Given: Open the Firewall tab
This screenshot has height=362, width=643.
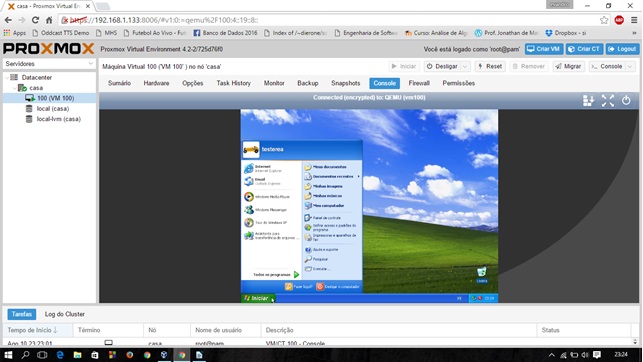Looking at the screenshot, I should tap(419, 83).
